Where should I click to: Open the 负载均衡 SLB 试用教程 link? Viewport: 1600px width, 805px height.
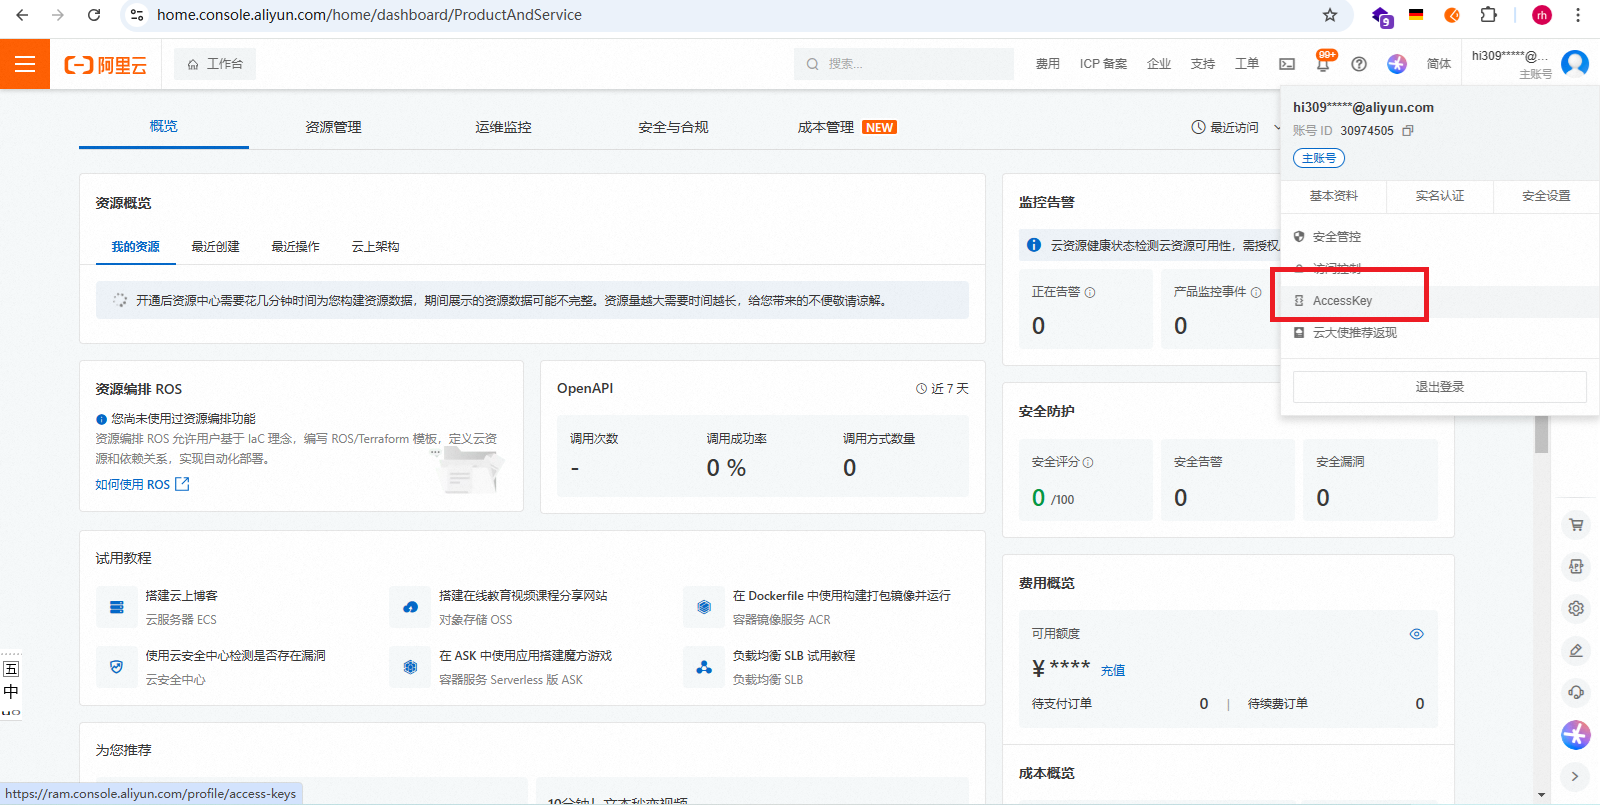tap(794, 656)
